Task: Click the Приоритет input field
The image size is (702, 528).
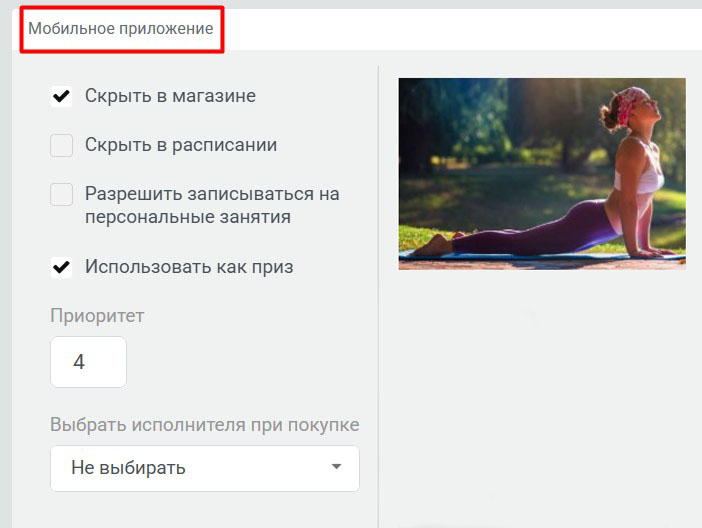Action: (x=88, y=362)
